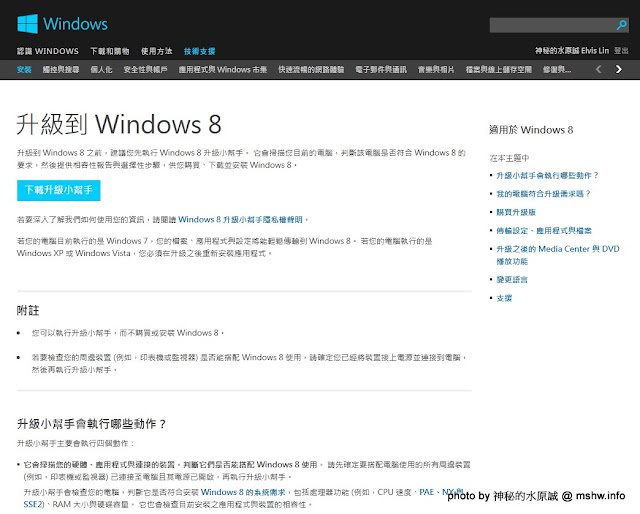This screenshot has height=514, width=640.
Task: Open the 認識 WINDOWS menu
Action: click(48, 51)
